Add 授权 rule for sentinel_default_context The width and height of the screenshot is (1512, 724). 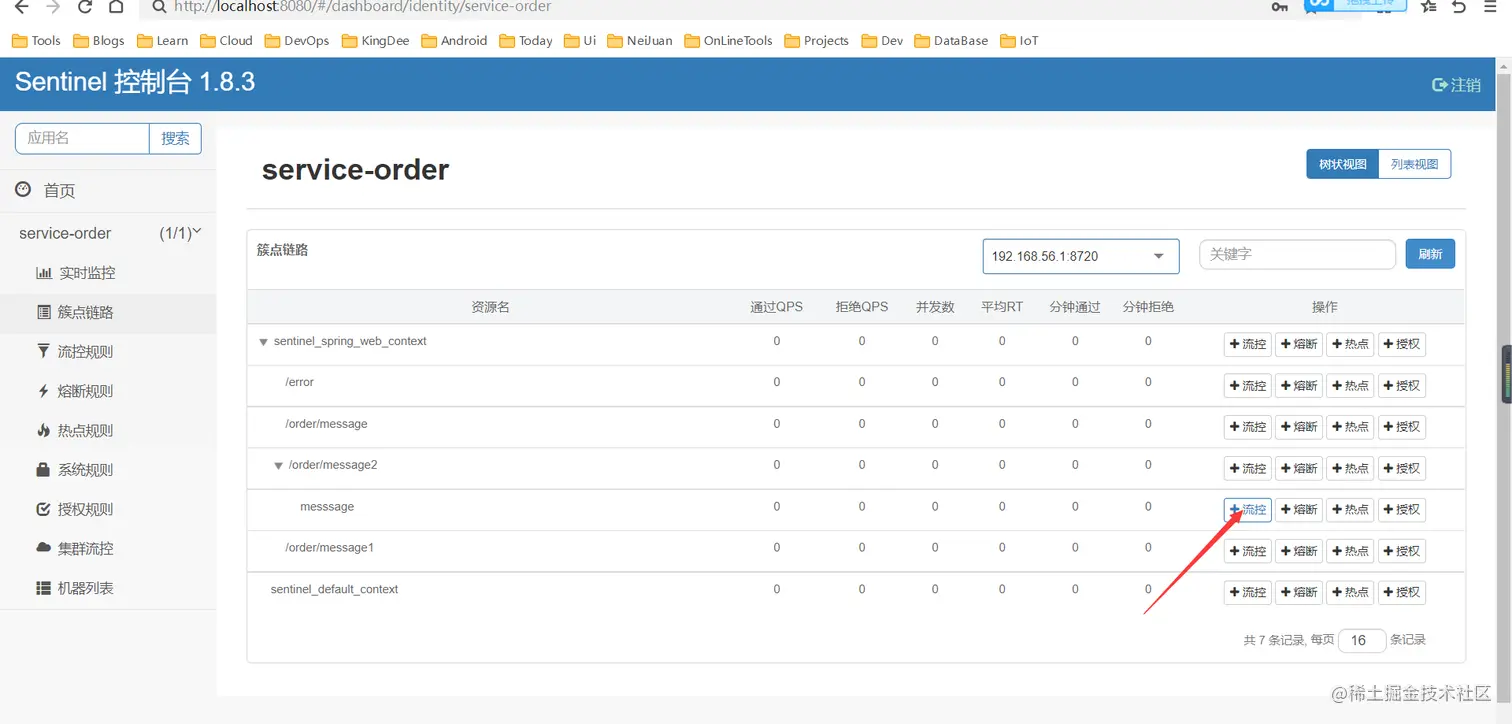(x=1402, y=592)
